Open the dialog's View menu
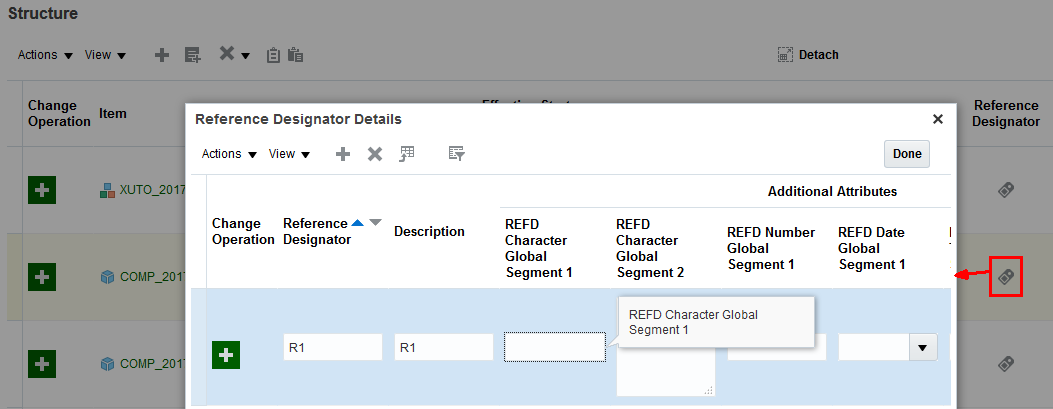Screen dimensions: 1053x409 [x=289, y=154]
